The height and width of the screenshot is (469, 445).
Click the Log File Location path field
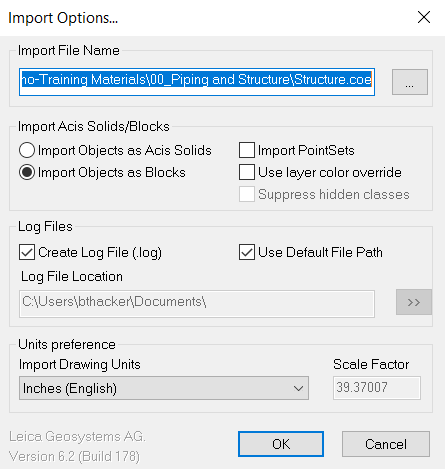[197, 304]
